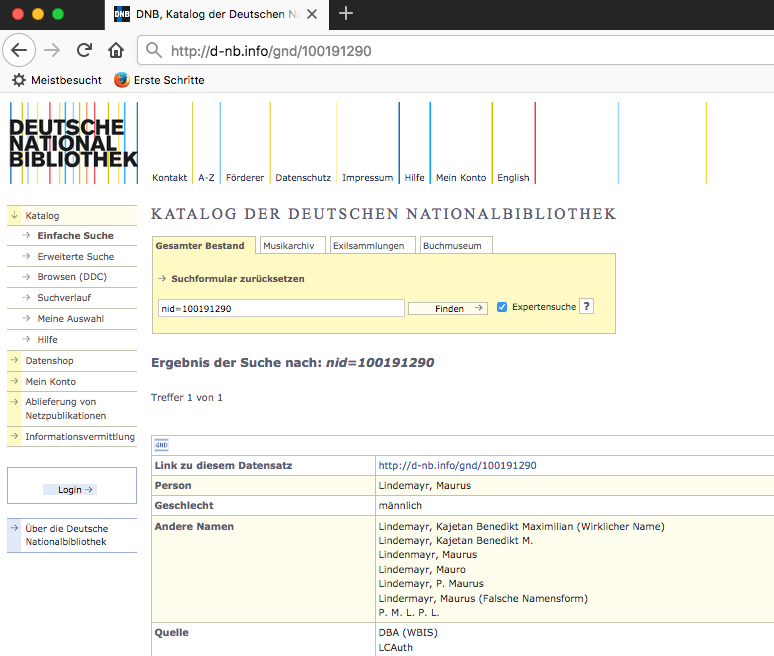Click the search query input field
774x656 pixels.
click(281, 309)
